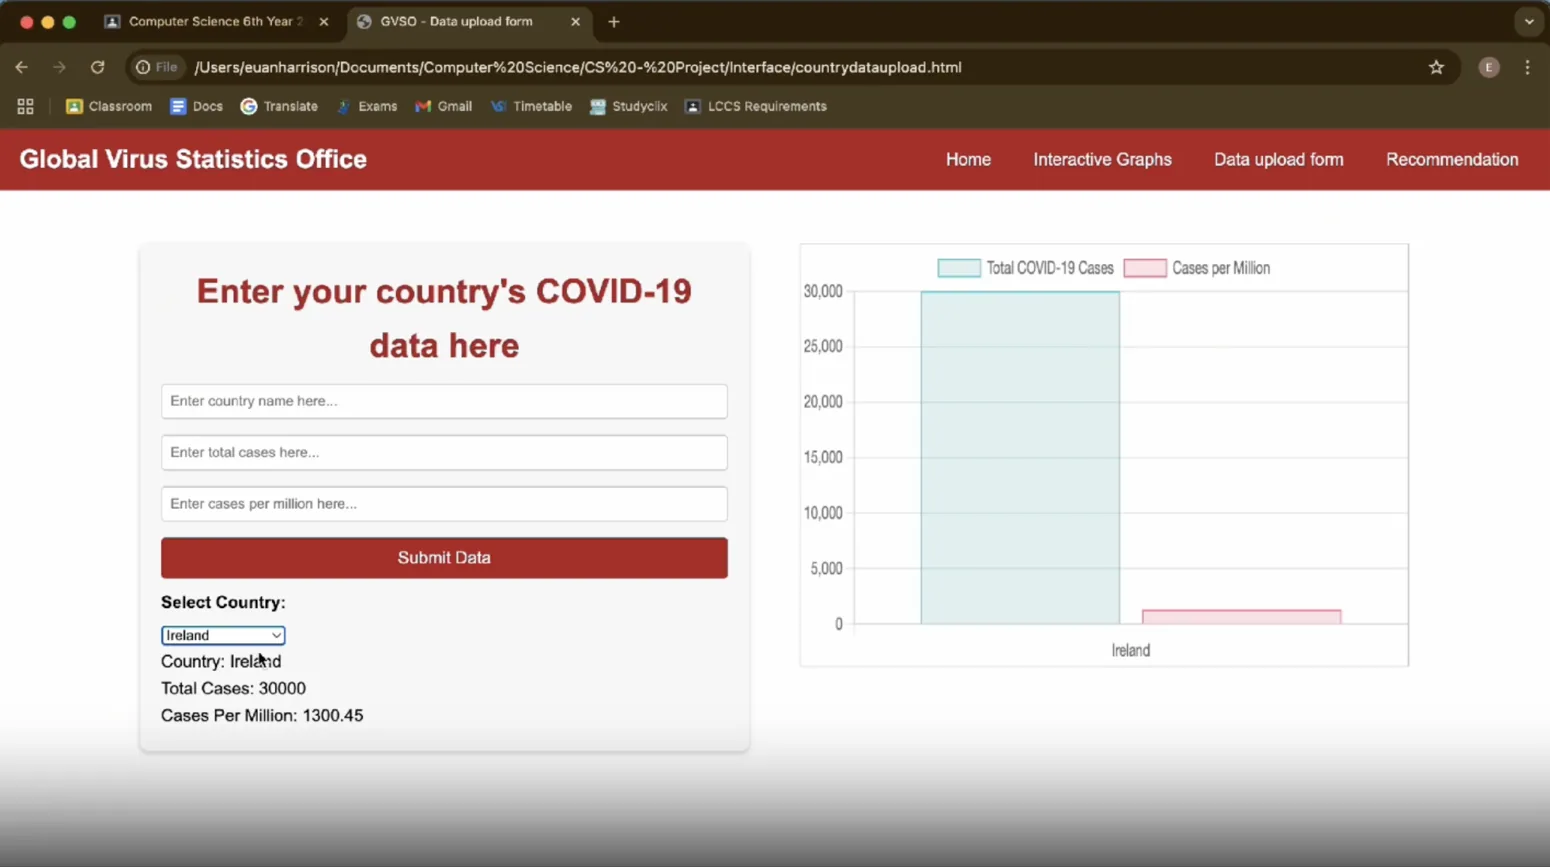Open Data upload form nav link

[x=1278, y=159]
